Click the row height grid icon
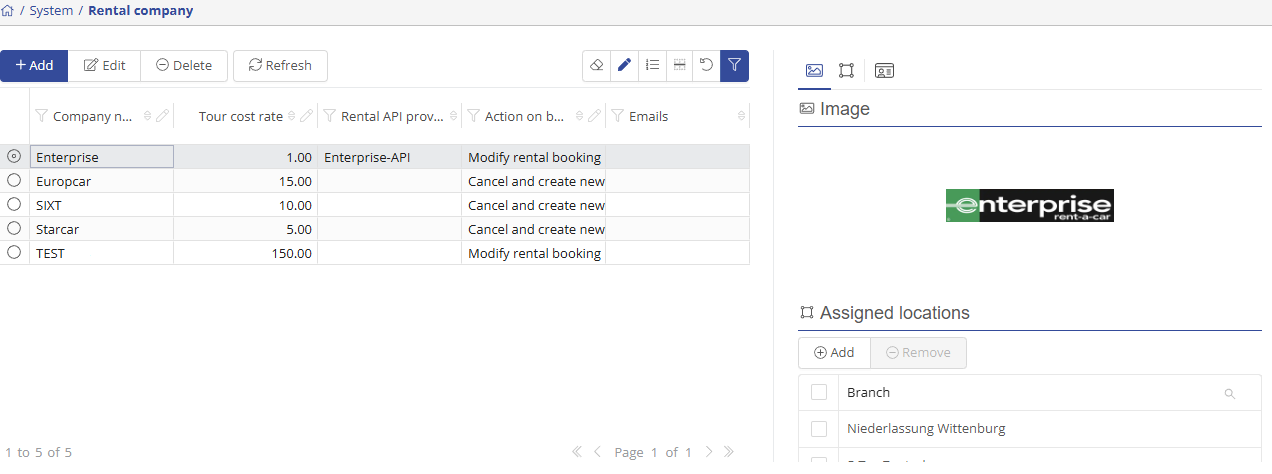Screen dimensions: 1272x474 point(679,66)
